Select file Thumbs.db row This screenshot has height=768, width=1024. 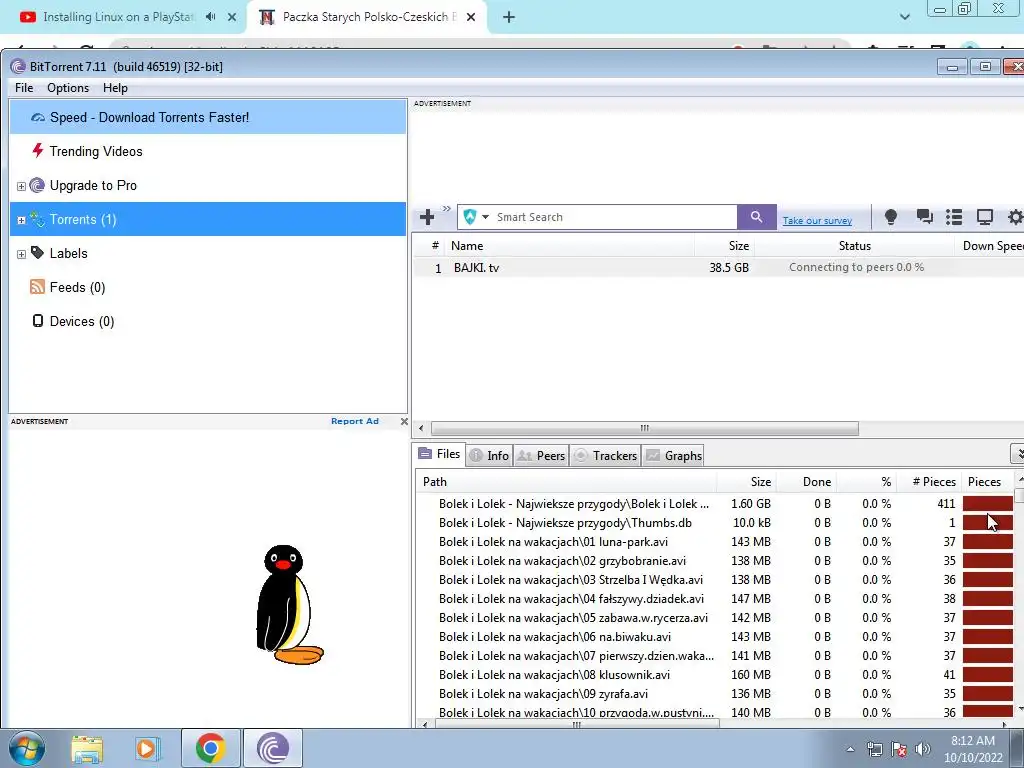coord(715,523)
